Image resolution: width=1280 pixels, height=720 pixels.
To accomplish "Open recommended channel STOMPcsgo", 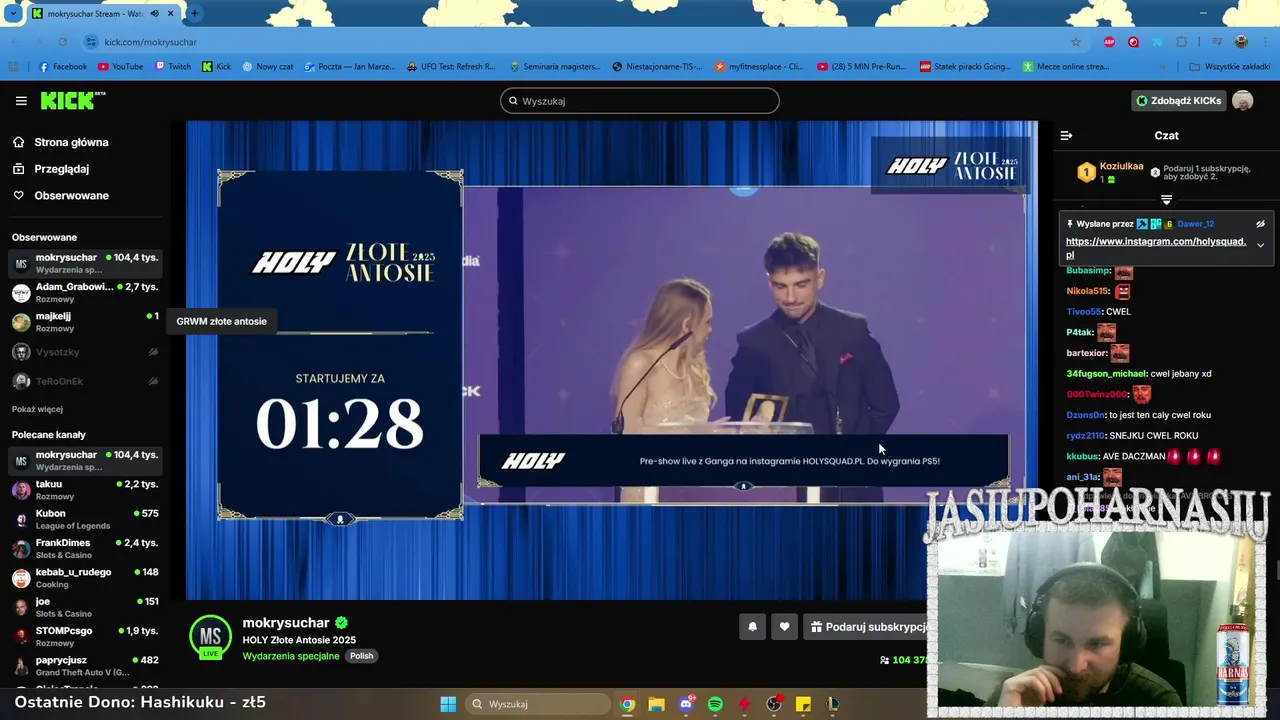I will [85, 637].
